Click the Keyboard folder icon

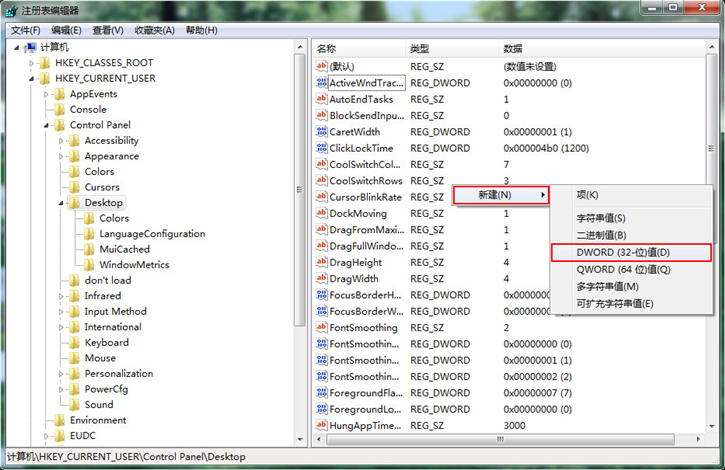tap(74, 343)
